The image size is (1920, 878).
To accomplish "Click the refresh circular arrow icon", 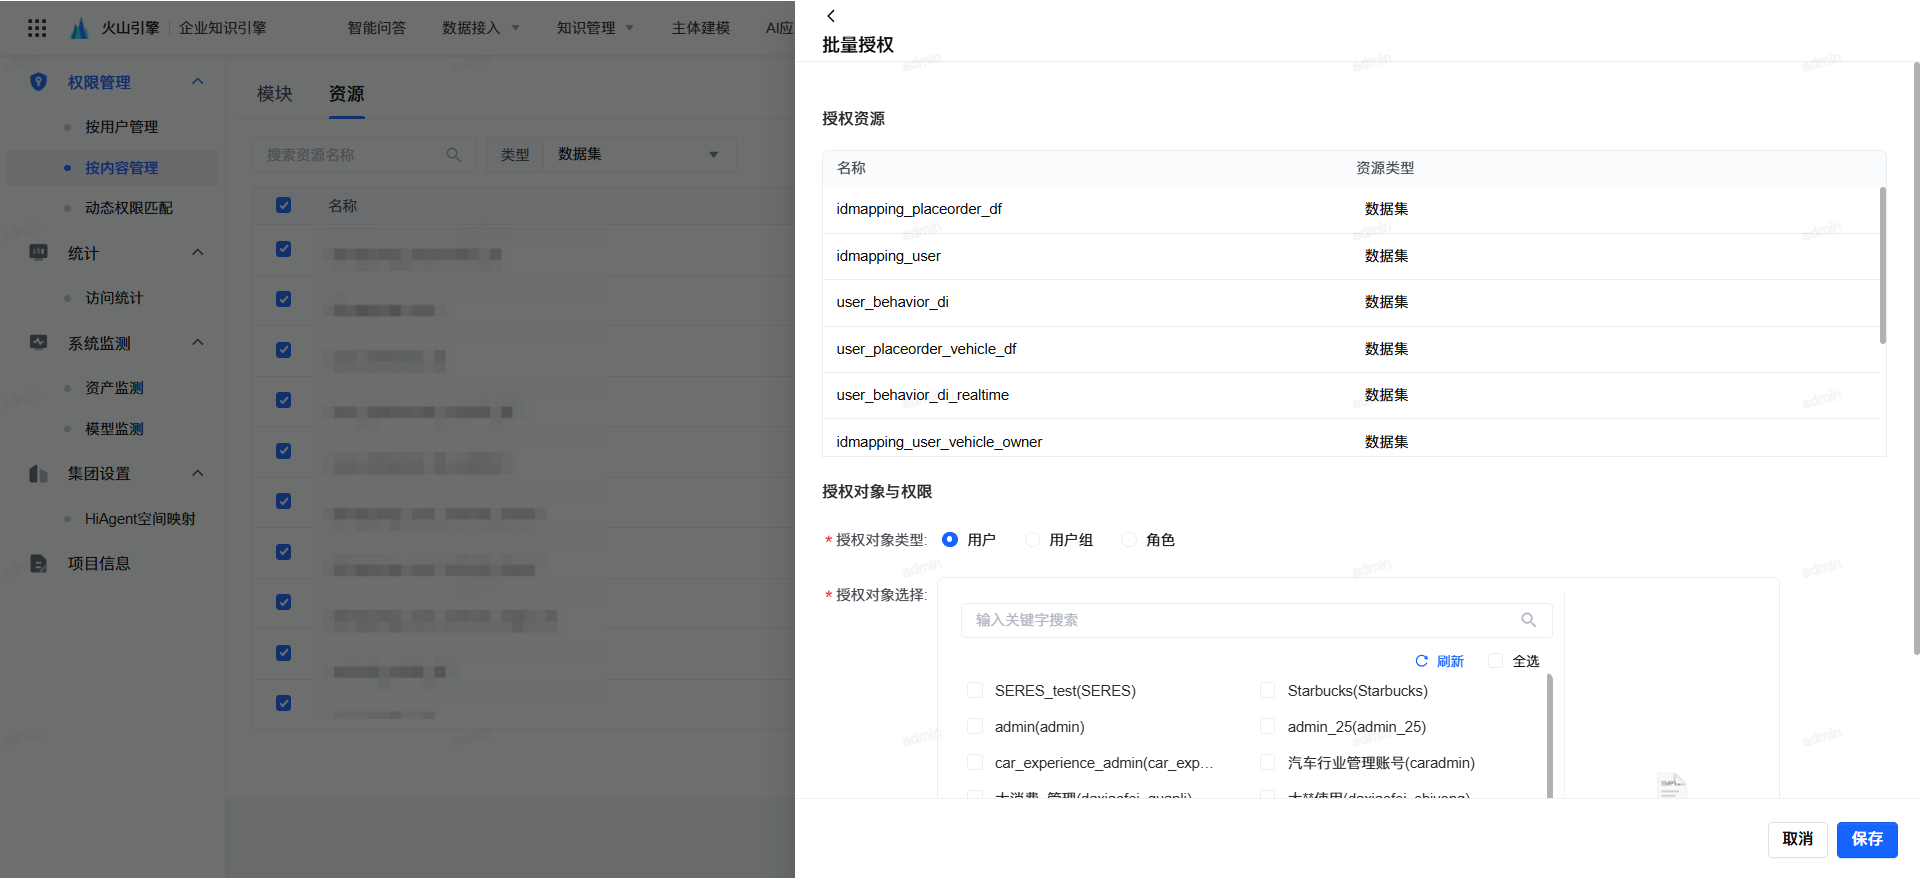I will point(1421,661).
